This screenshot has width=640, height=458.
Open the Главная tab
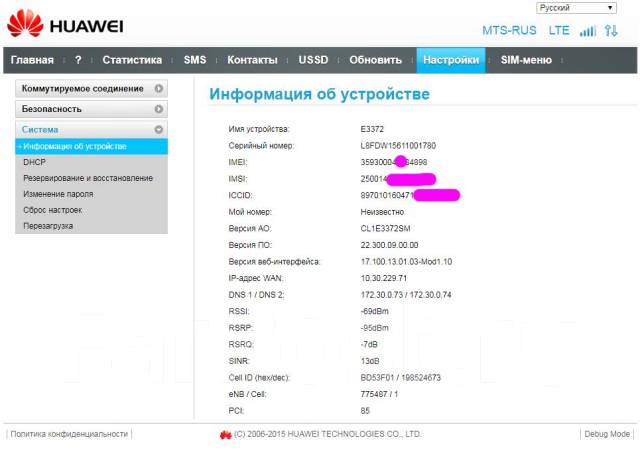32,60
